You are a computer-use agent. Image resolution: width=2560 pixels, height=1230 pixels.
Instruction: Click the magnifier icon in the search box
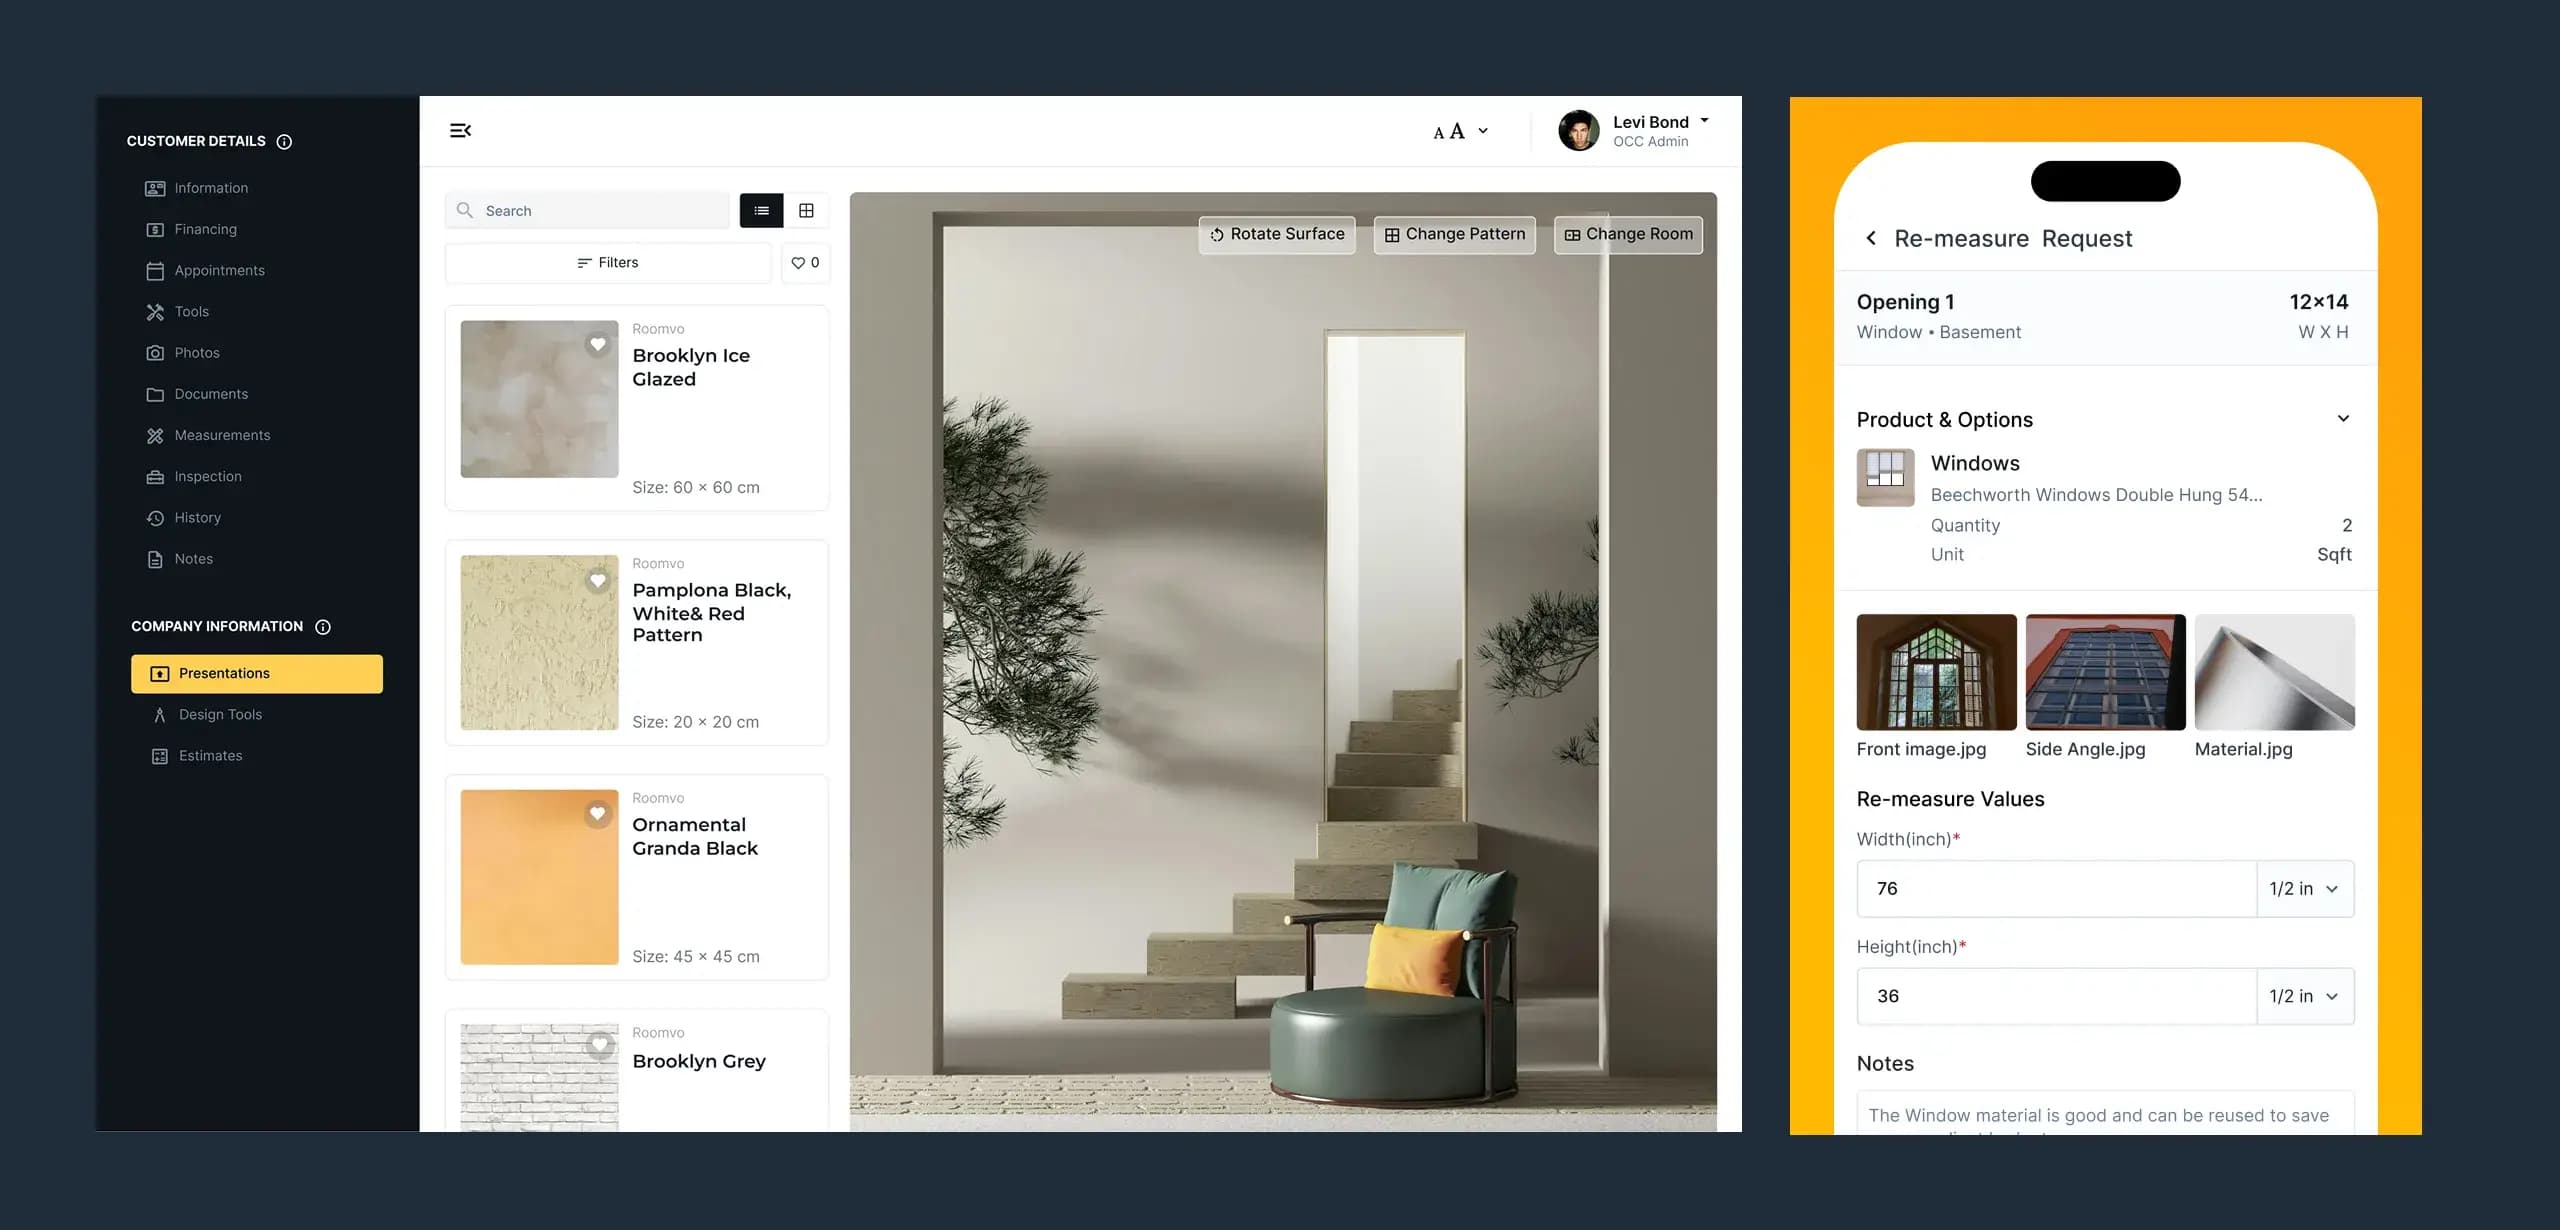(465, 210)
